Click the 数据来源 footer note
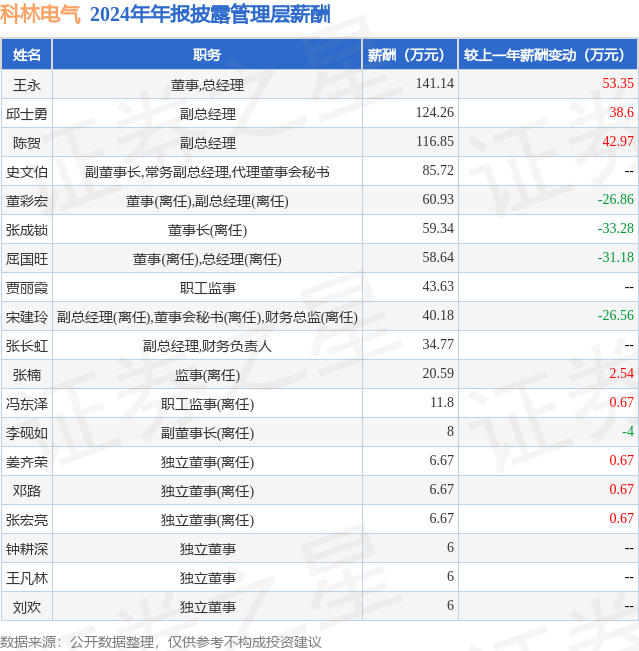Image resolution: width=639 pixels, height=651 pixels. click(160, 642)
